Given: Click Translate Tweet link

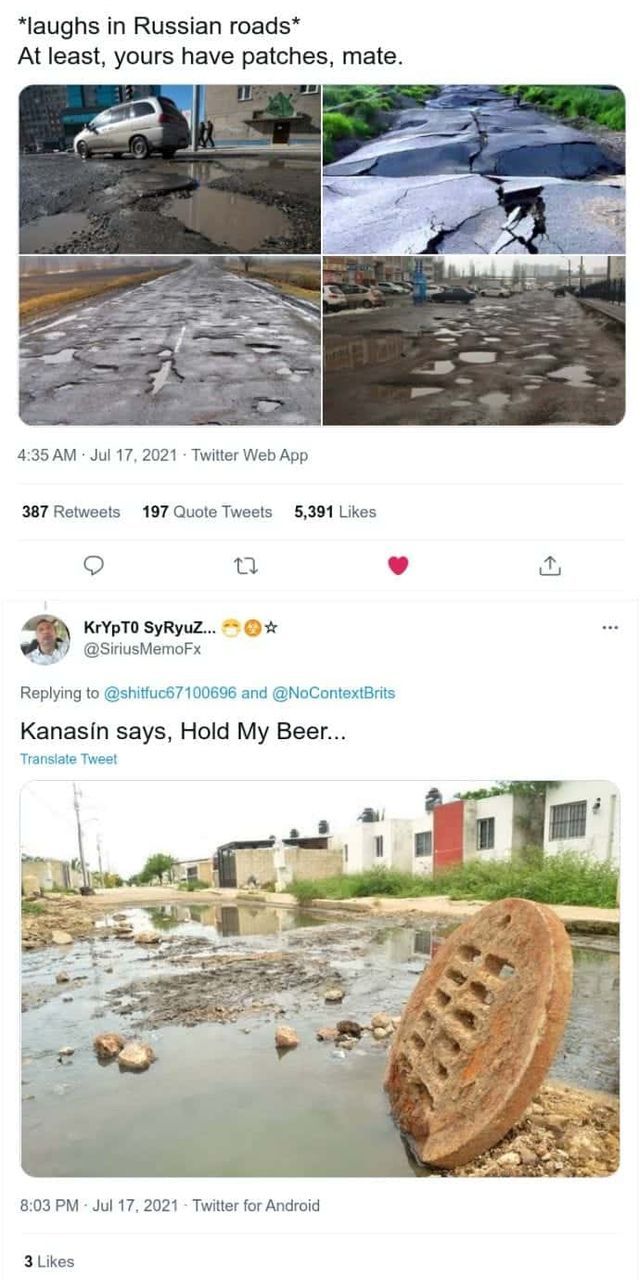Looking at the screenshot, I should (x=68, y=759).
